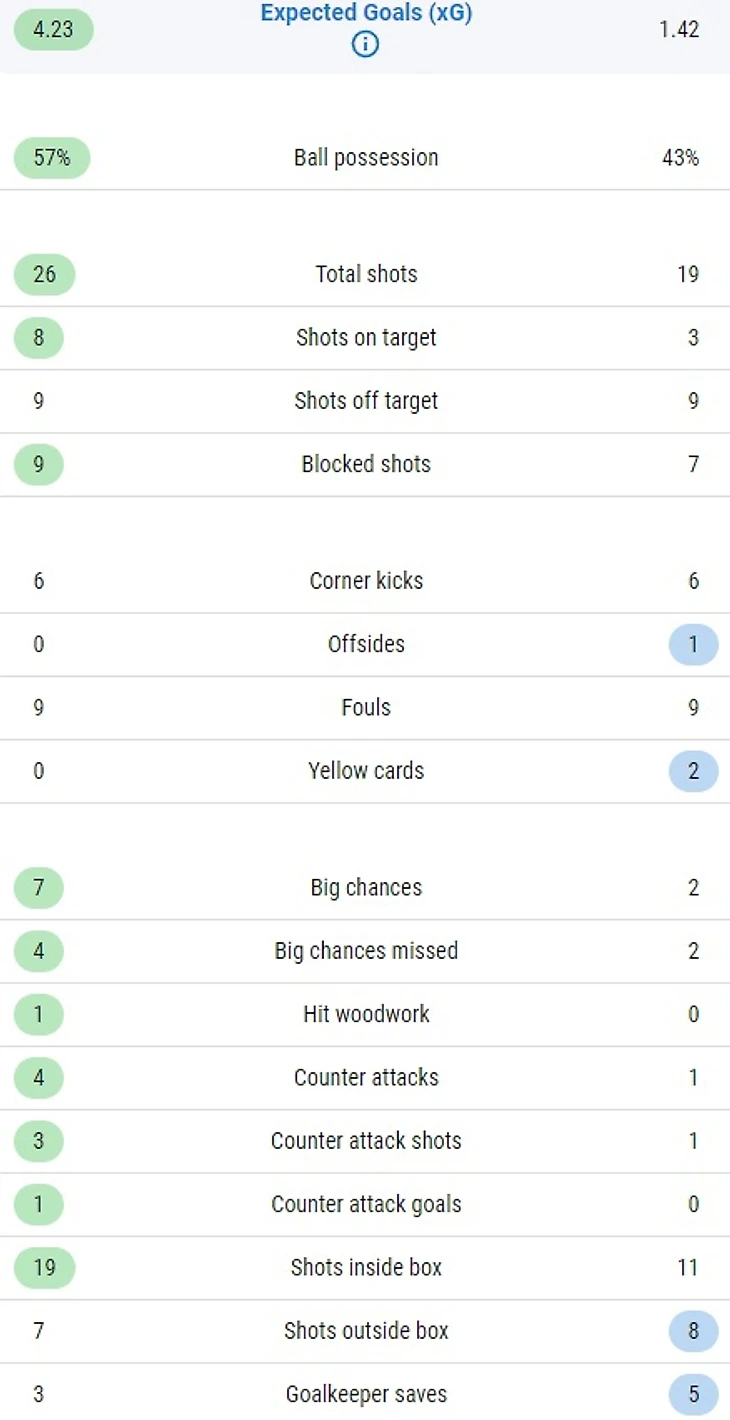The image size is (730, 1420).
Task: Open the Expected Goals (xG) link
Action: coord(366,14)
